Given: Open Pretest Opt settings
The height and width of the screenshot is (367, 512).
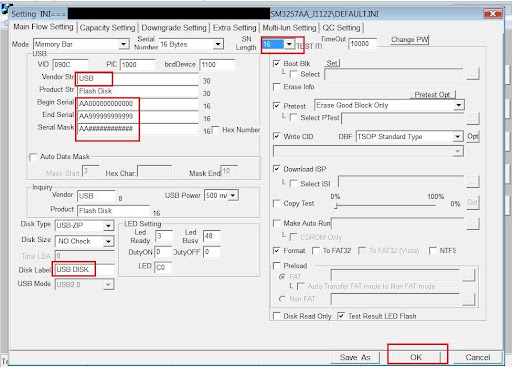Looking at the screenshot, I should (432, 95).
